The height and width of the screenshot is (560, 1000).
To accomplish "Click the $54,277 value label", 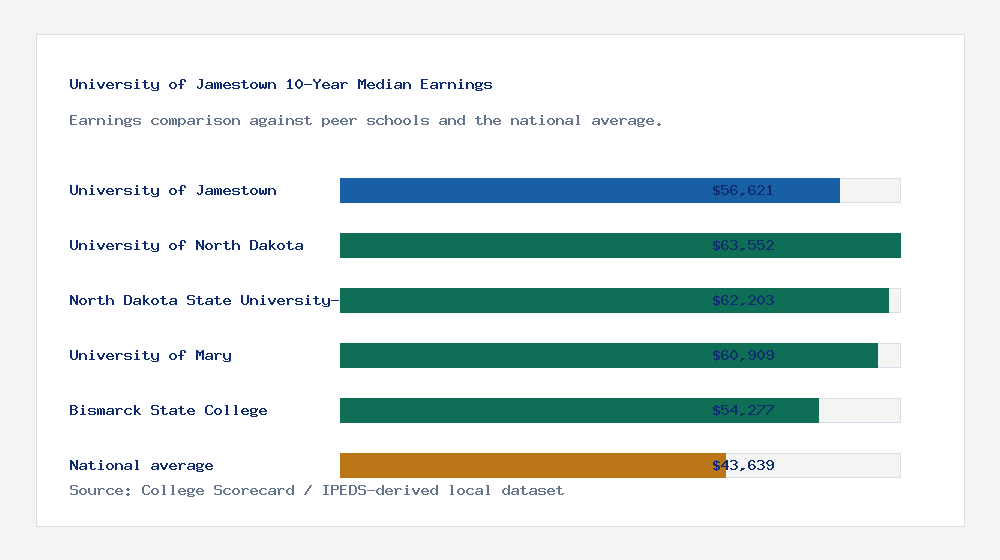I will click(743, 410).
